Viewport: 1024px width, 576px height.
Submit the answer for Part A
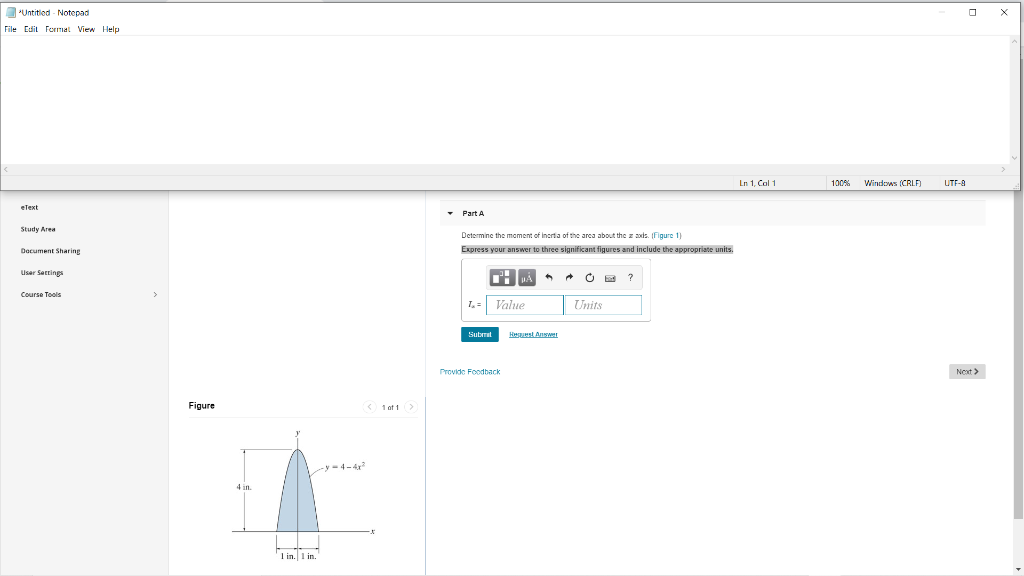pos(480,334)
